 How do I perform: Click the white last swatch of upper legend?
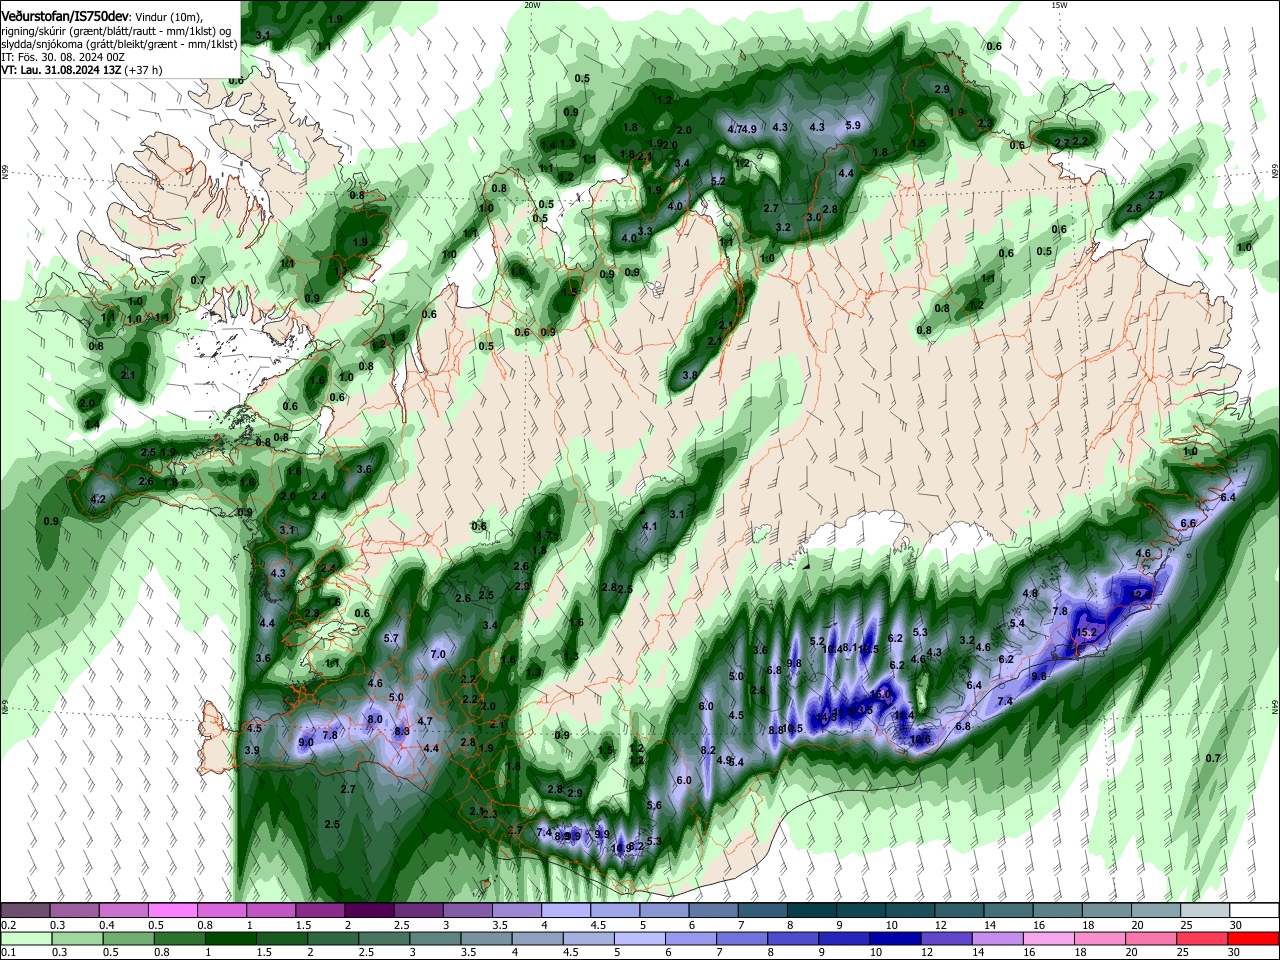coord(1254,910)
